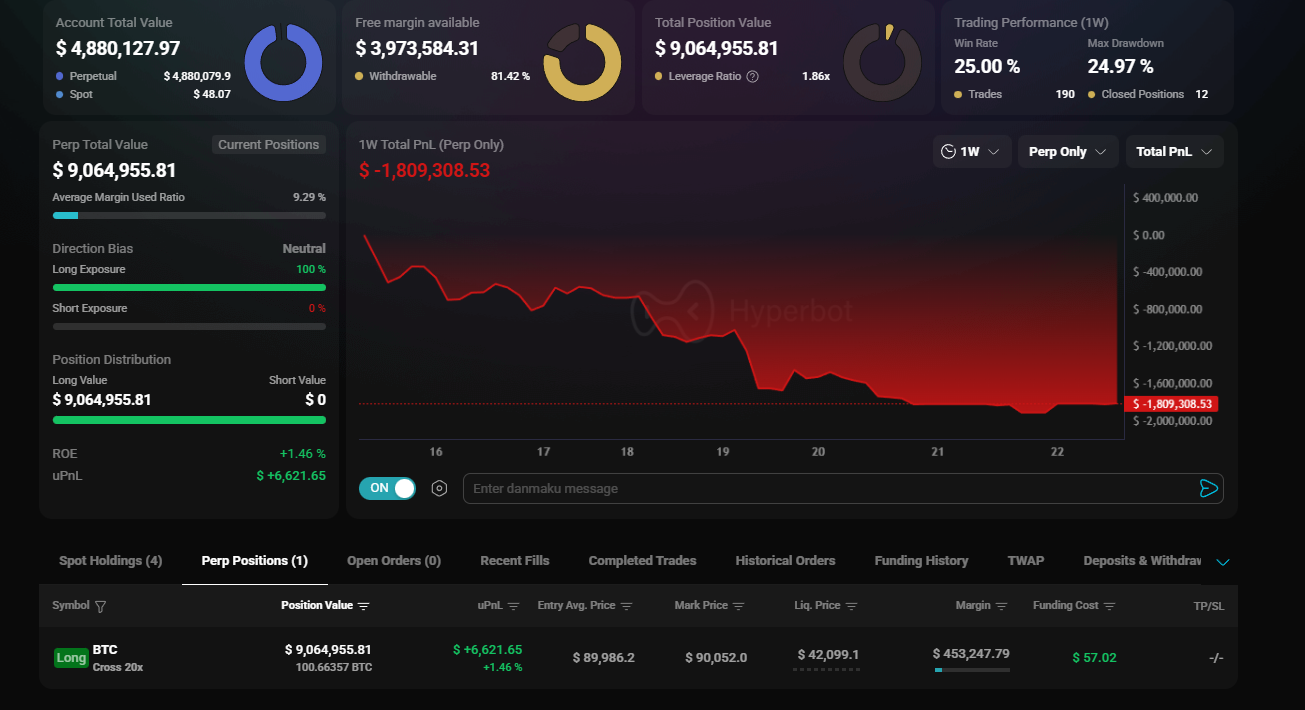Go to the Completed Trades tab
Viewport: 1305px width, 710px height.
[642, 561]
